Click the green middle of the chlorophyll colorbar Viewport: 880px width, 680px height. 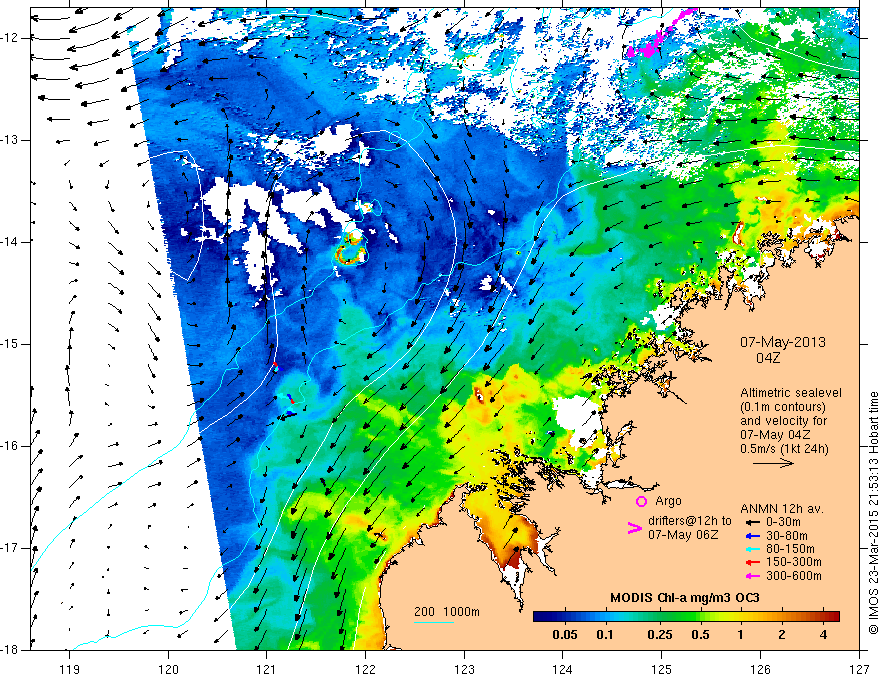686,616
